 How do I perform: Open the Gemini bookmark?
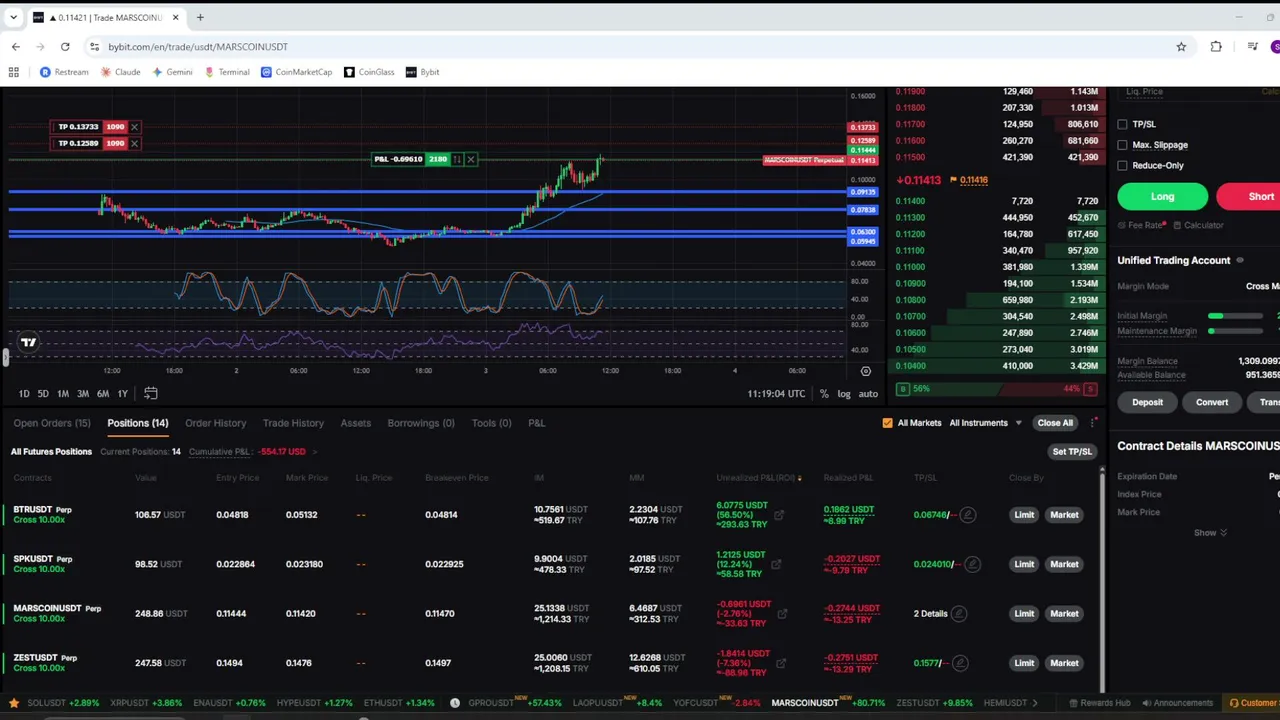coord(172,72)
